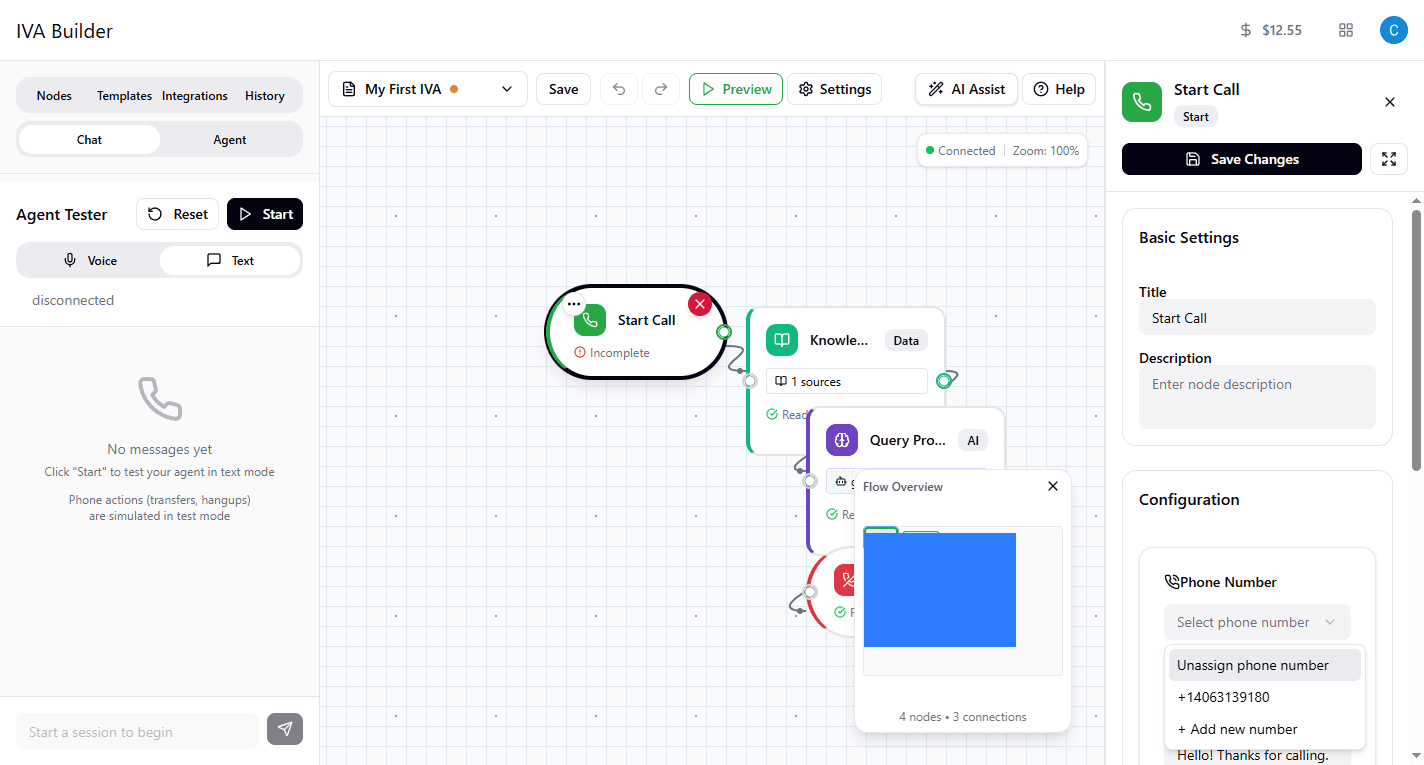Open three-dots menu on Start Call node
Image resolution: width=1424 pixels, height=765 pixels.
[574, 304]
